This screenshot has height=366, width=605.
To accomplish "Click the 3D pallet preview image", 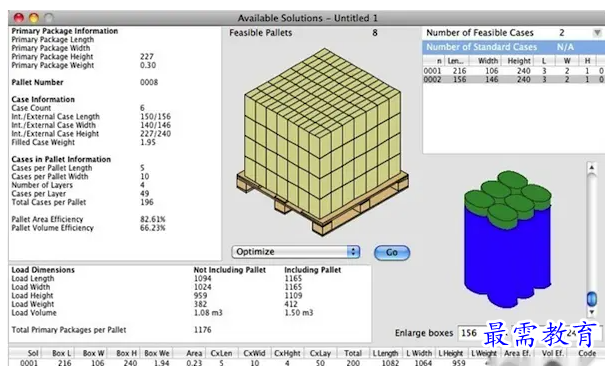I will coord(323,141).
